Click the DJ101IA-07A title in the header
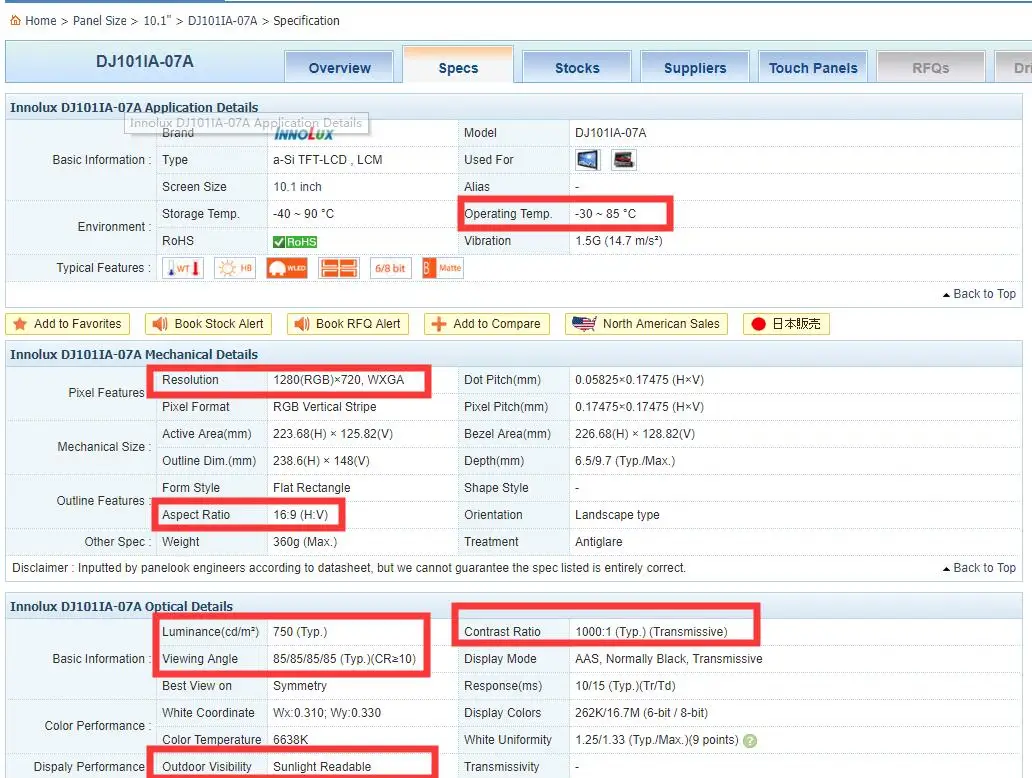This screenshot has width=1032, height=778. click(x=145, y=62)
